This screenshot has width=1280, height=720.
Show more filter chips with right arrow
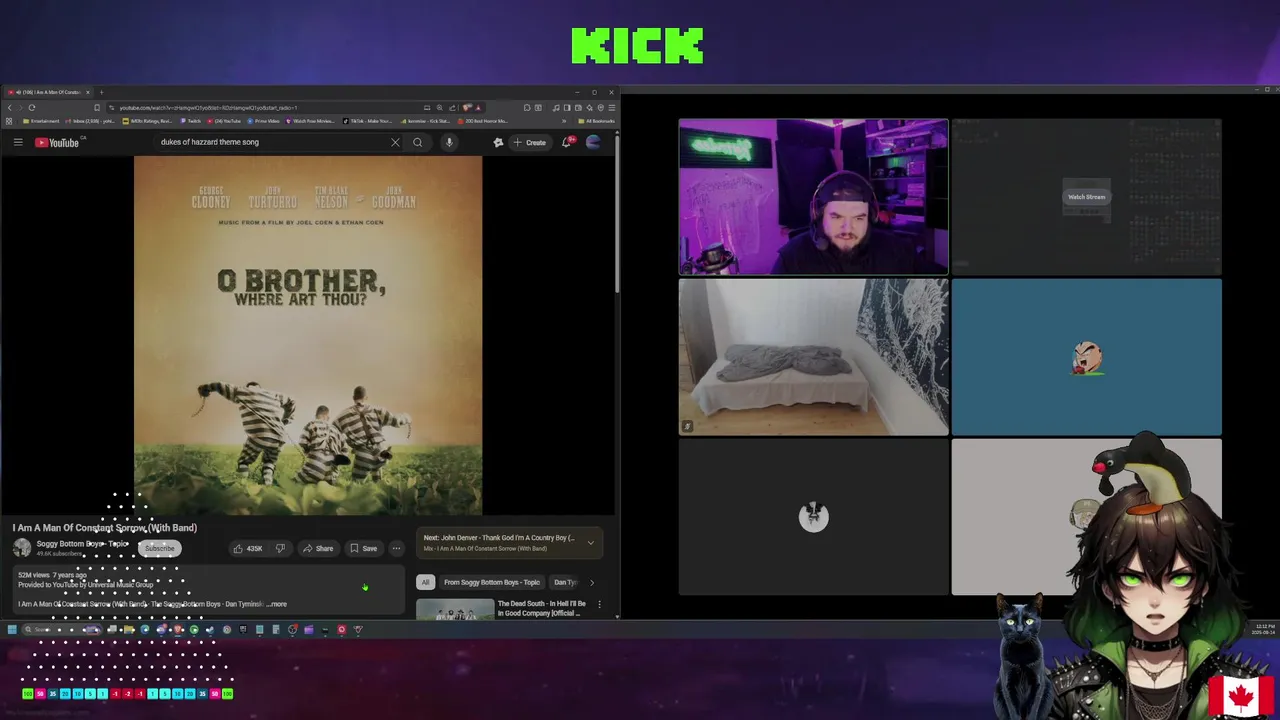point(591,582)
